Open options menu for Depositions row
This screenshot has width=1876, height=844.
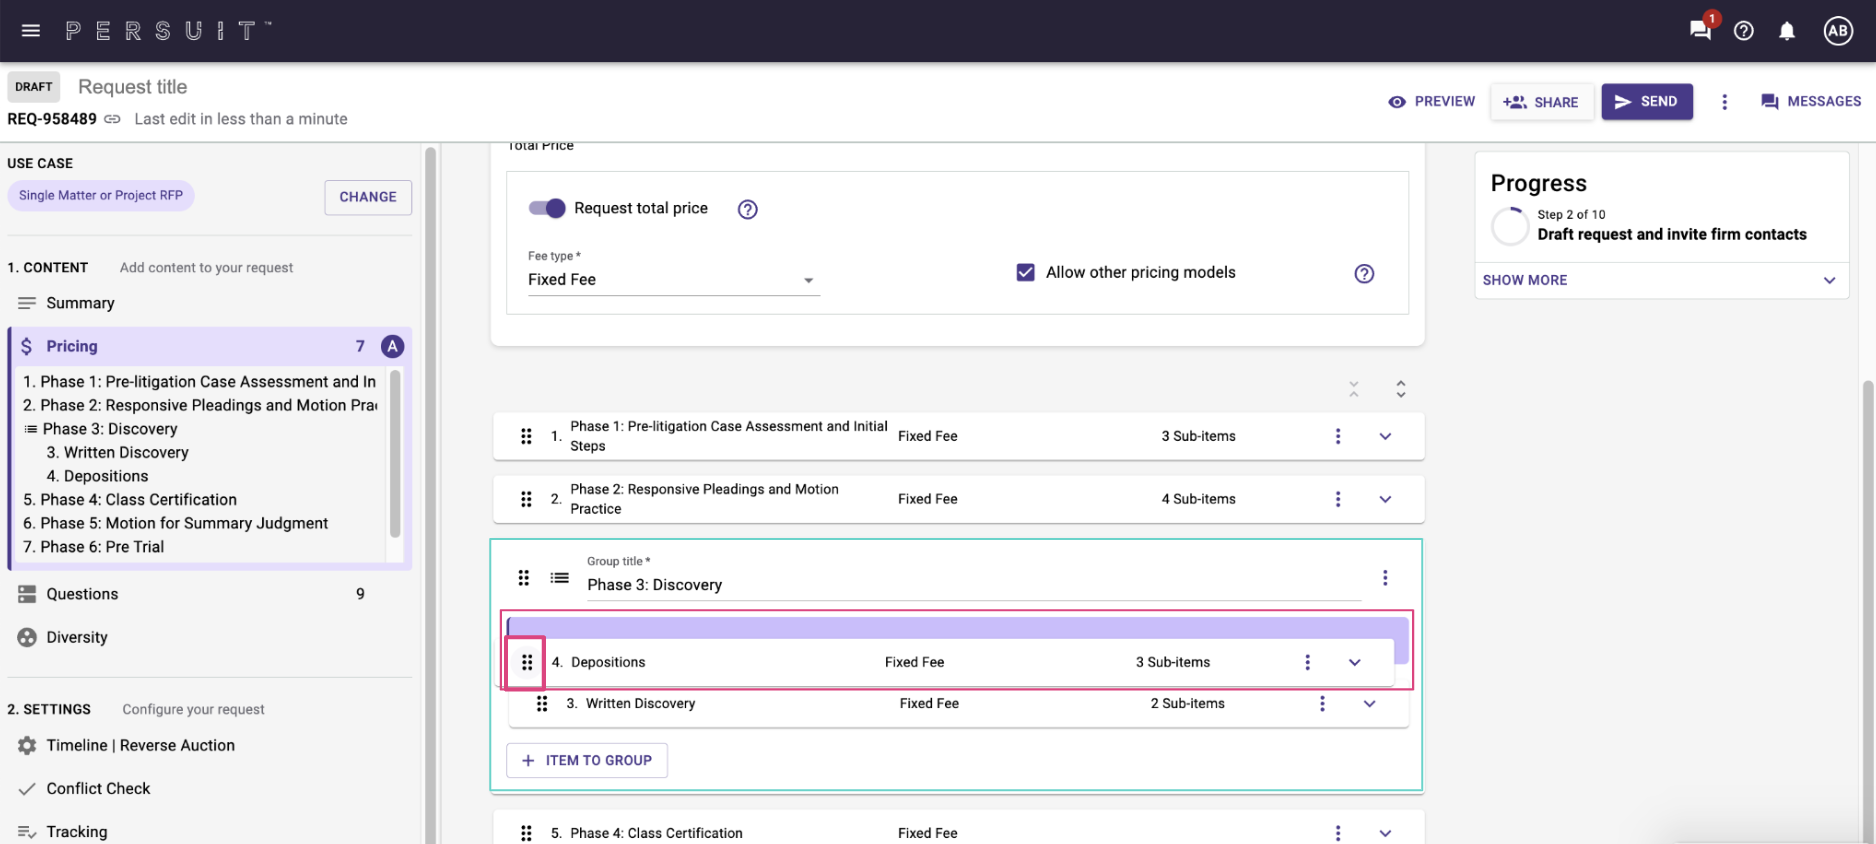1307,662
